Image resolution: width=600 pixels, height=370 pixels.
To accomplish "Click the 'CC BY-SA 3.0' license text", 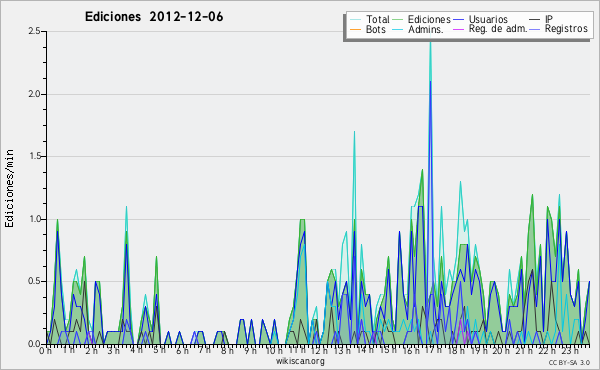I will click(569, 362).
